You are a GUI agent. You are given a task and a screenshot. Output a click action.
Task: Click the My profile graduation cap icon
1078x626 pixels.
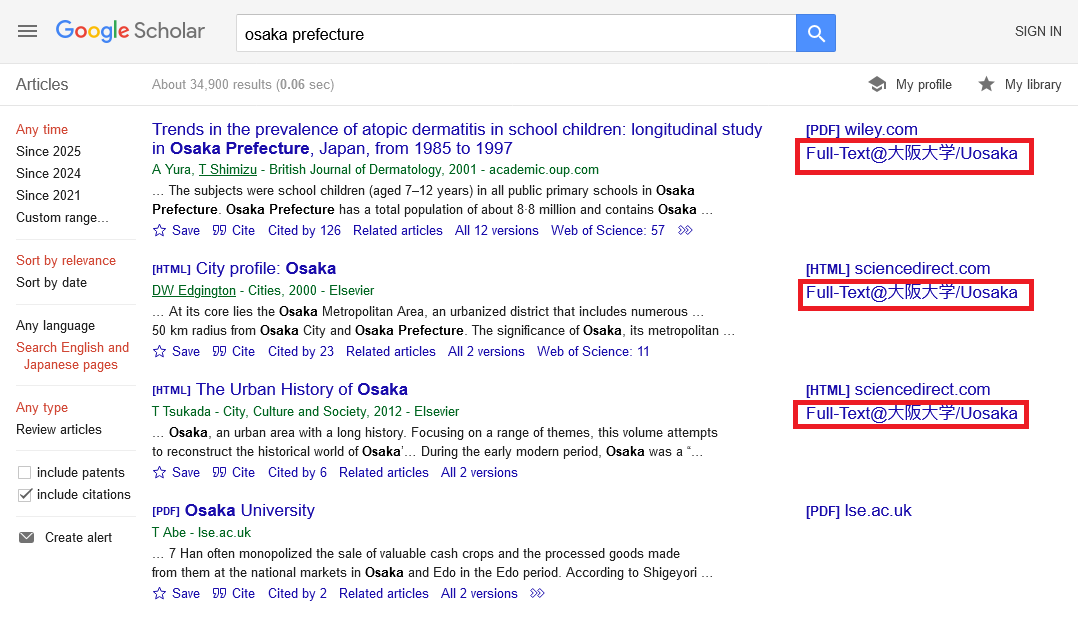coord(877,84)
